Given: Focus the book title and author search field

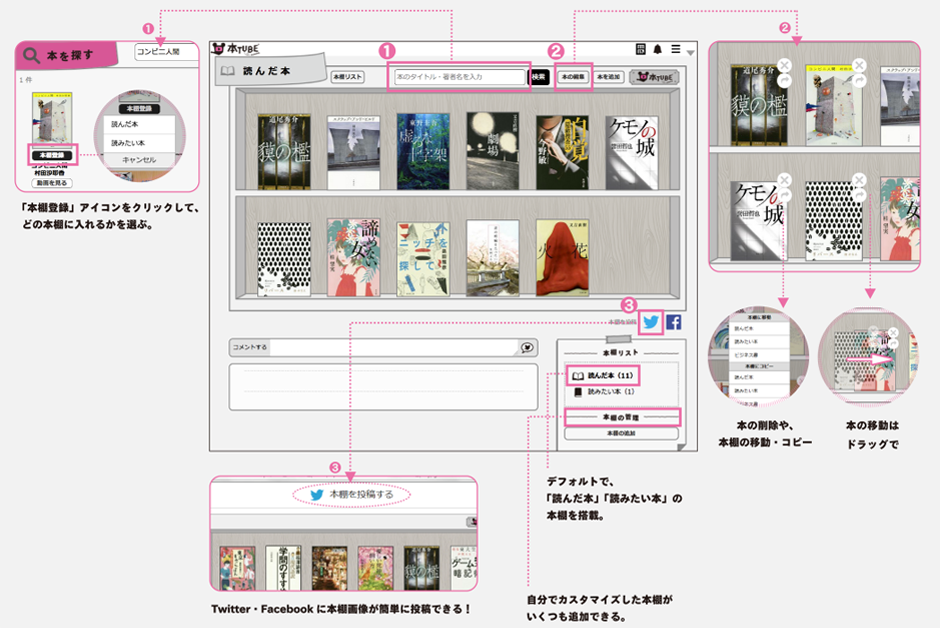Looking at the screenshot, I should tap(460, 77).
